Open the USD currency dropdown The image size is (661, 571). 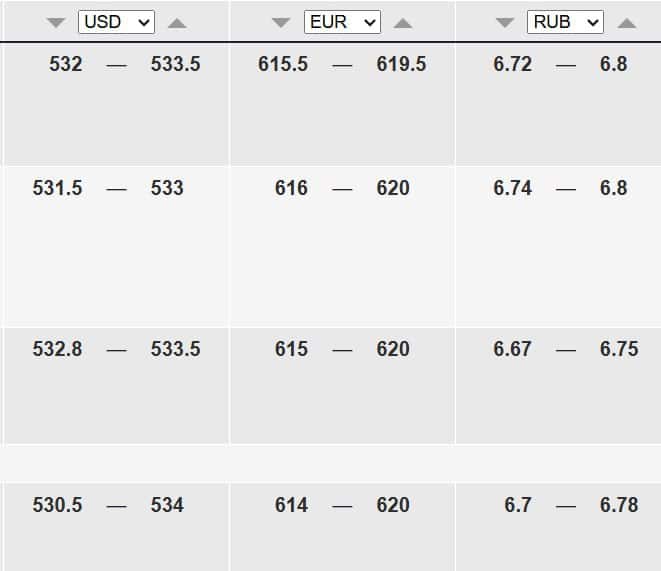click(x=116, y=22)
